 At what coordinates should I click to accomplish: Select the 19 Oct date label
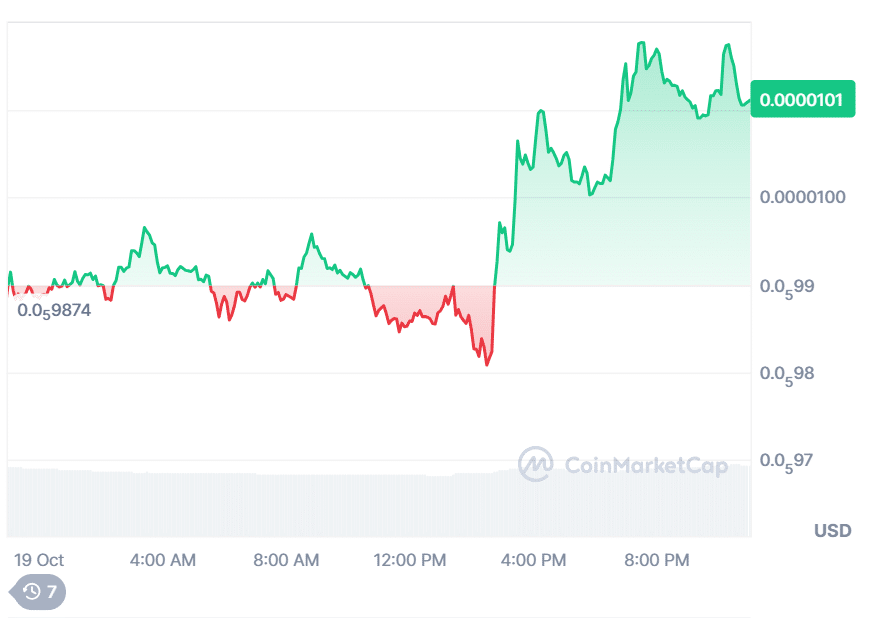39,560
